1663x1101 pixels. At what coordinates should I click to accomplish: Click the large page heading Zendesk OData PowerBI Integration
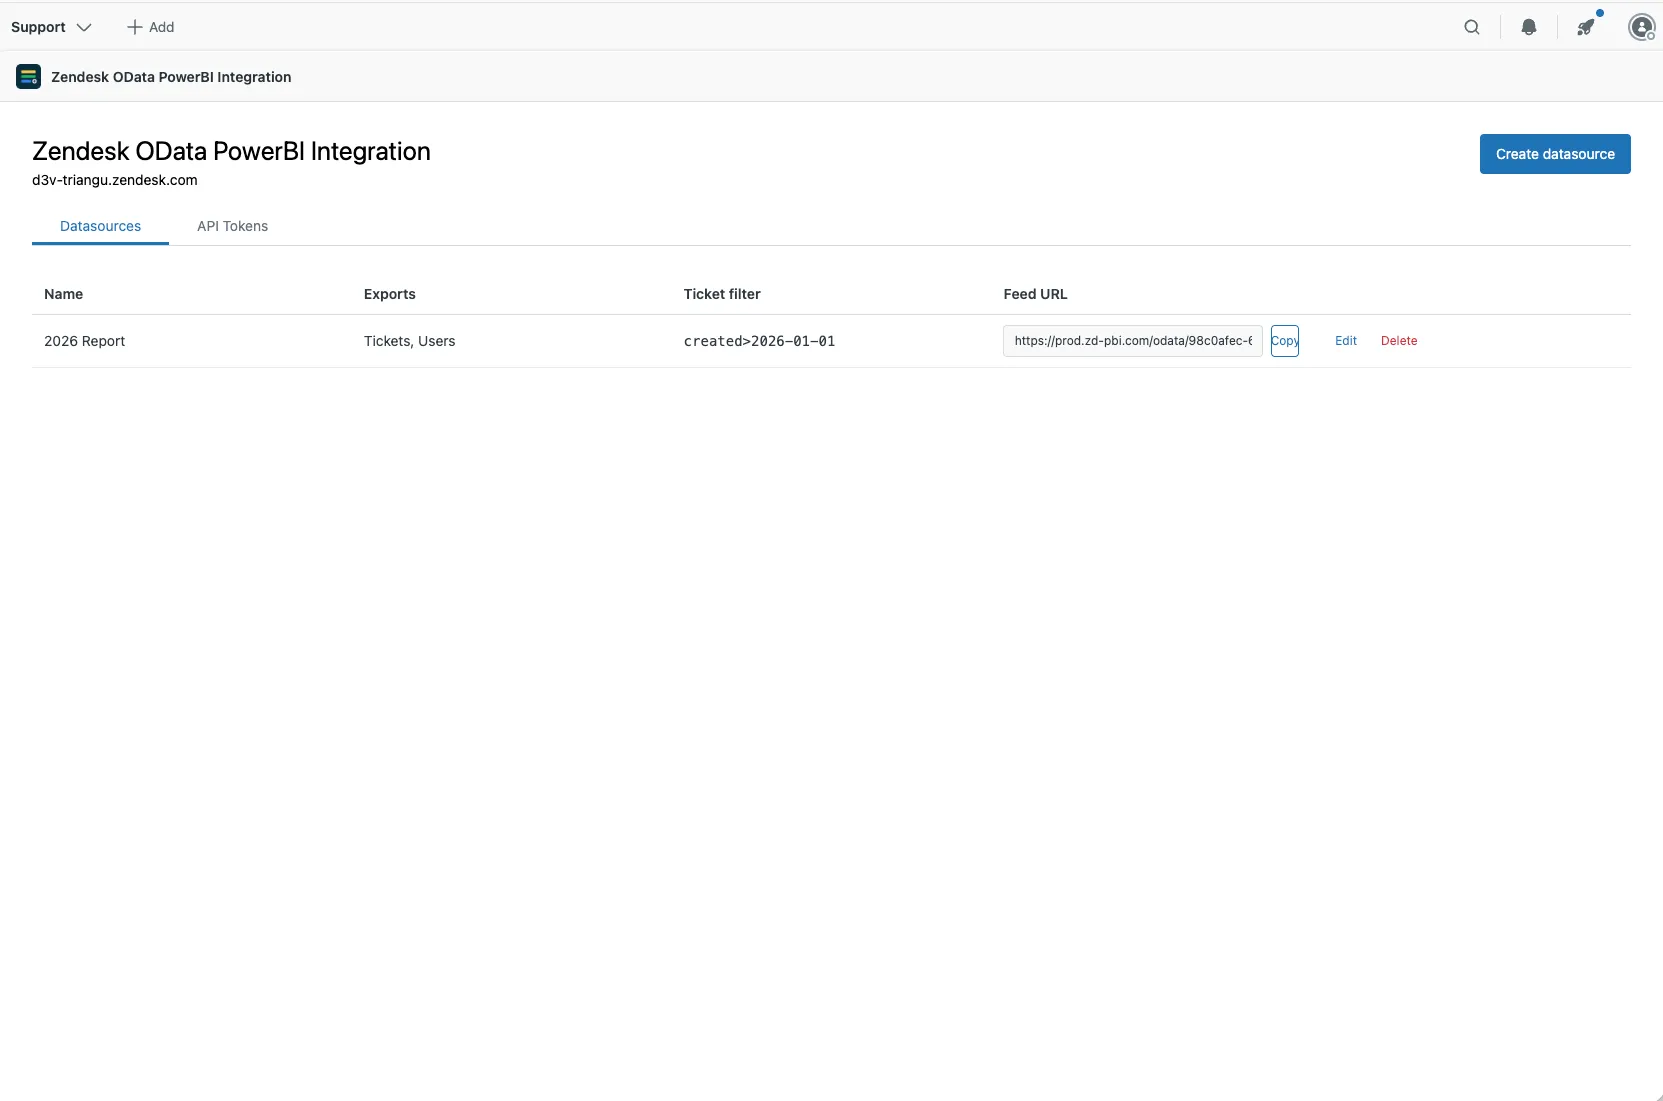click(231, 151)
